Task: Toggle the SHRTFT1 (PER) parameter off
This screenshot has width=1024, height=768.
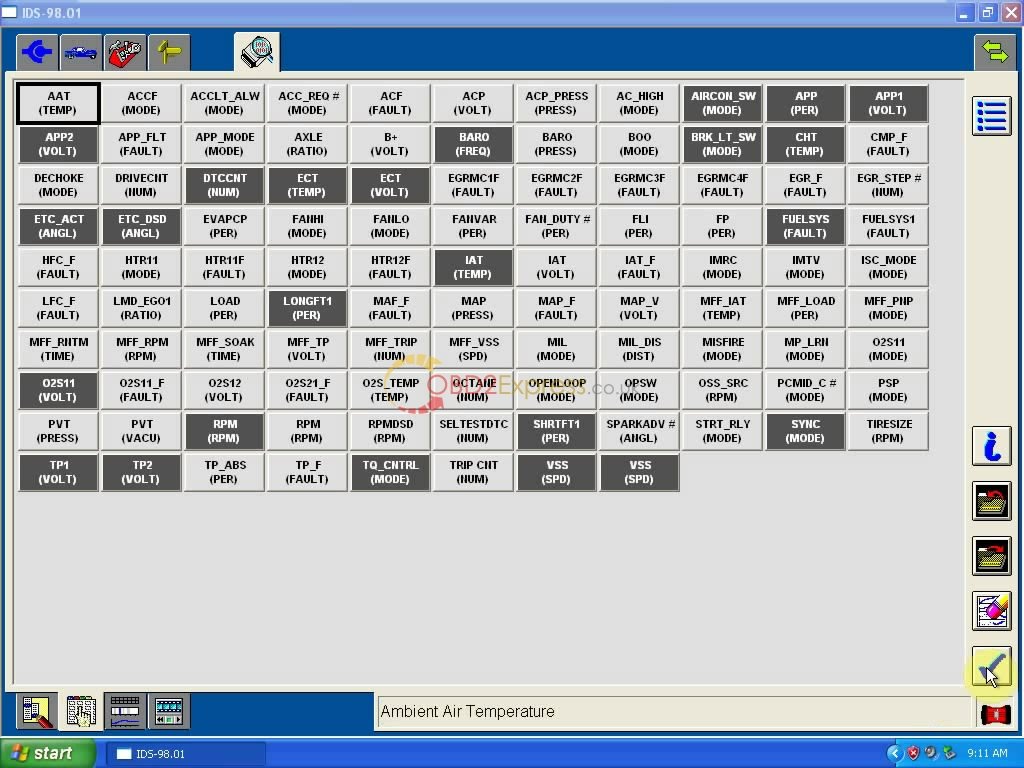Action: coord(556,431)
